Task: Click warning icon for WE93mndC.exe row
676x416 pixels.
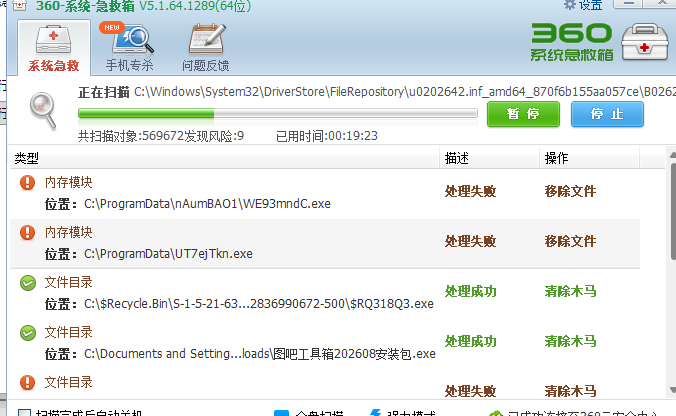Action: click(x=28, y=182)
